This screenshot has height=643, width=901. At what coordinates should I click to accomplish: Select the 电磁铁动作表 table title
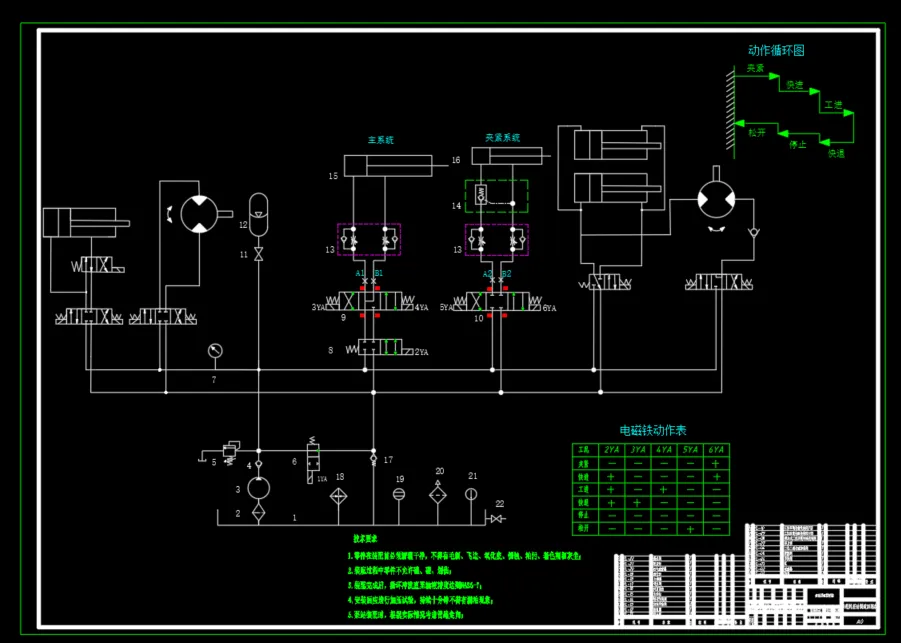[x=653, y=430]
